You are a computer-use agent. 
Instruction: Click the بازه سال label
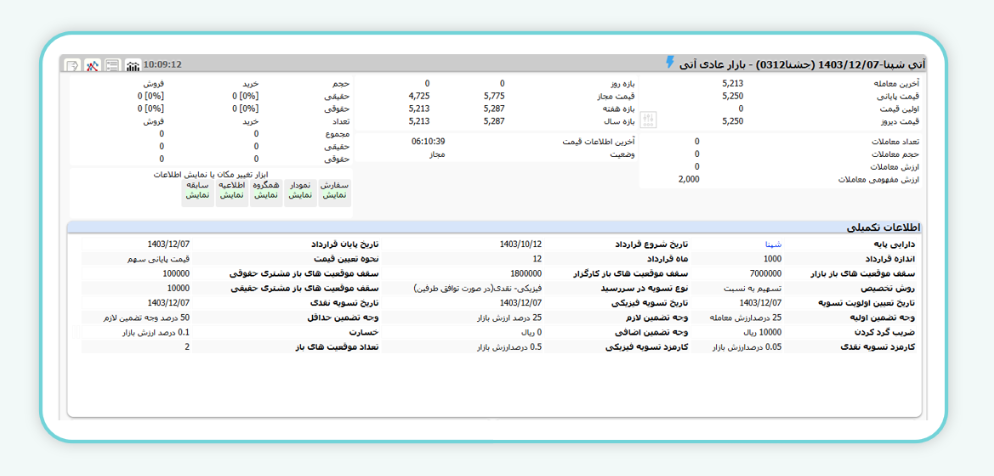point(619,121)
